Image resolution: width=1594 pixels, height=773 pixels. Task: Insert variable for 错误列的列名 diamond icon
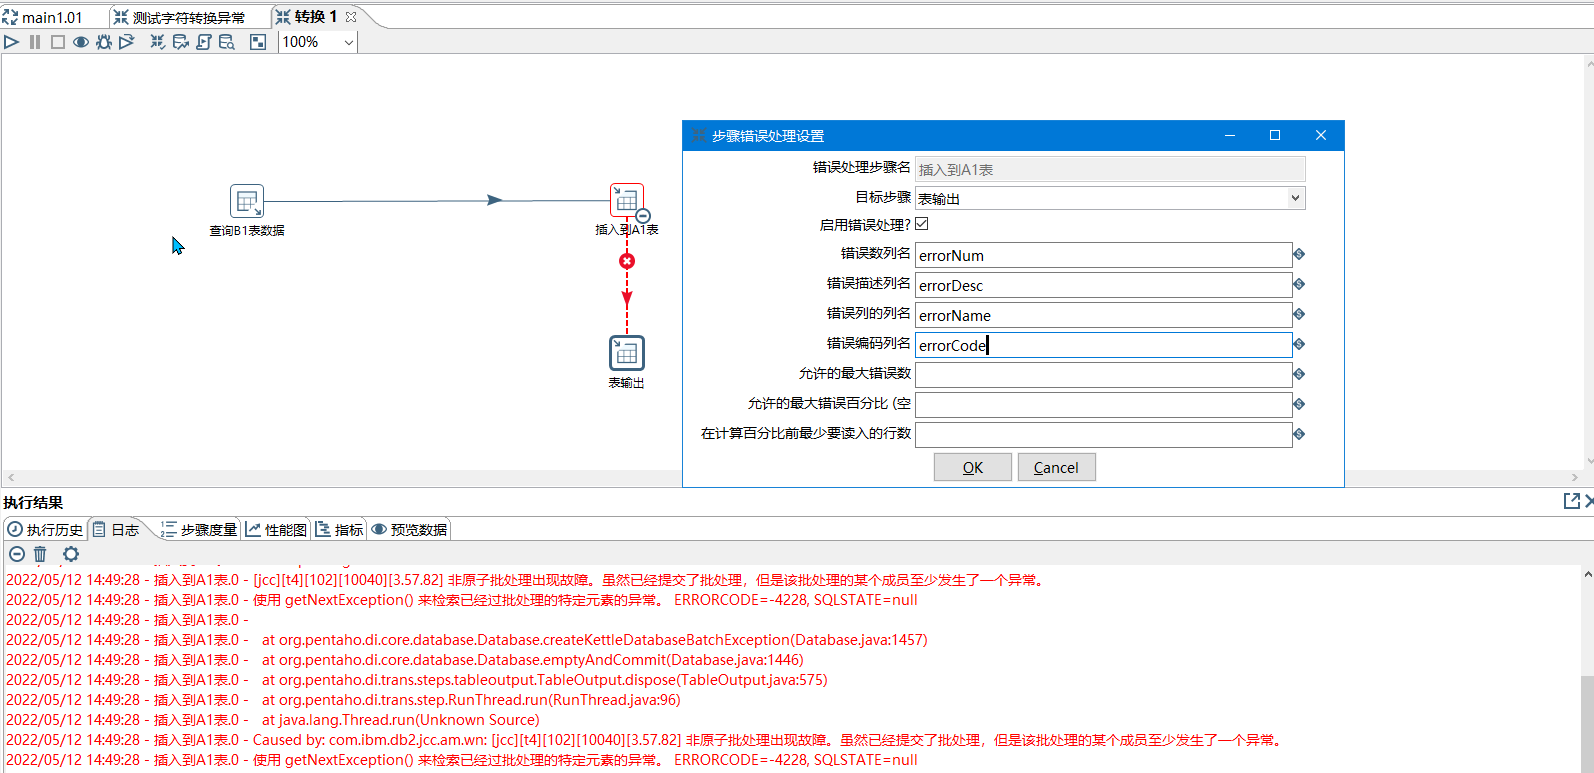click(x=1299, y=314)
